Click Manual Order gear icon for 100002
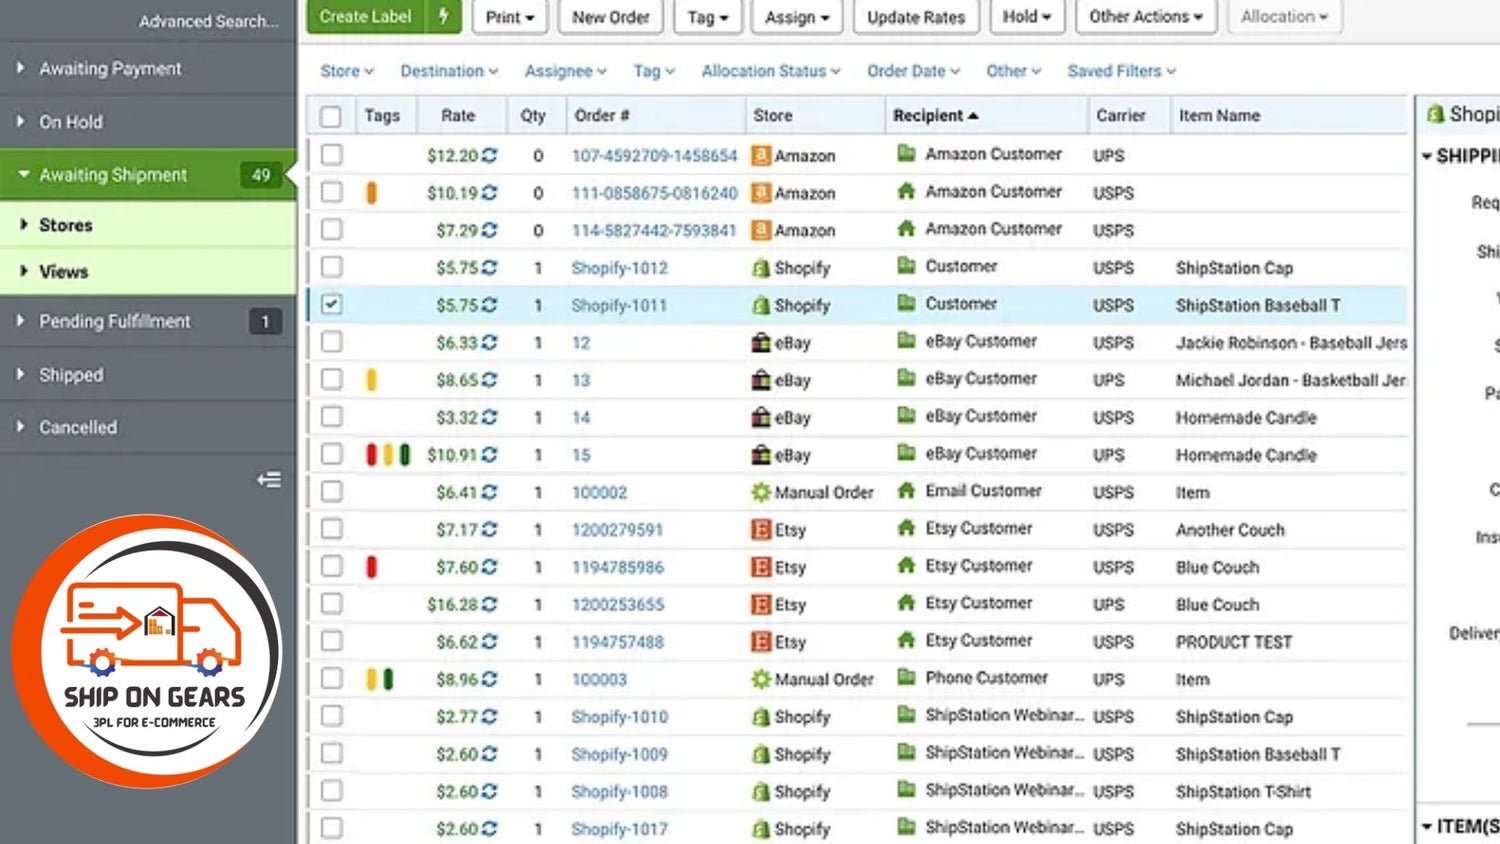Image resolution: width=1500 pixels, height=844 pixels. point(761,492)
